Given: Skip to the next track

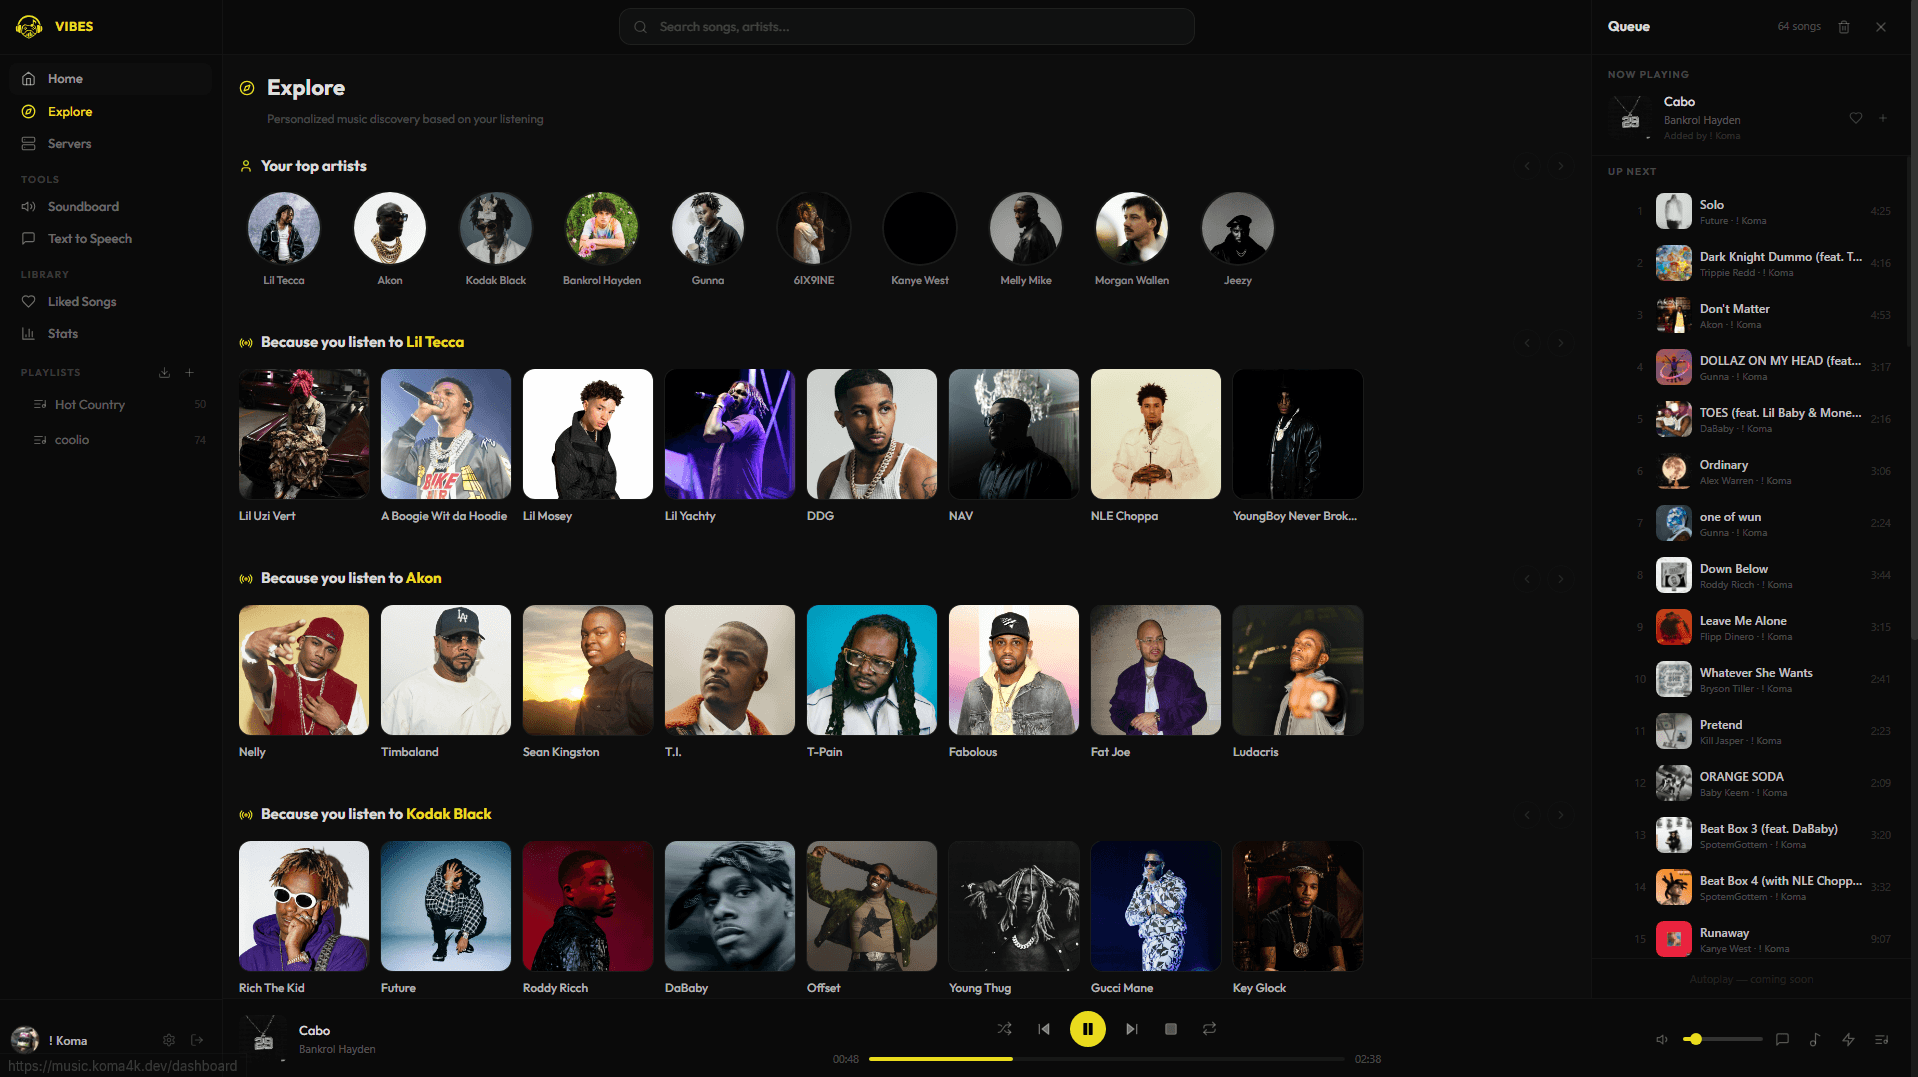Looking at the screenshot, I should point(1131,1029).
